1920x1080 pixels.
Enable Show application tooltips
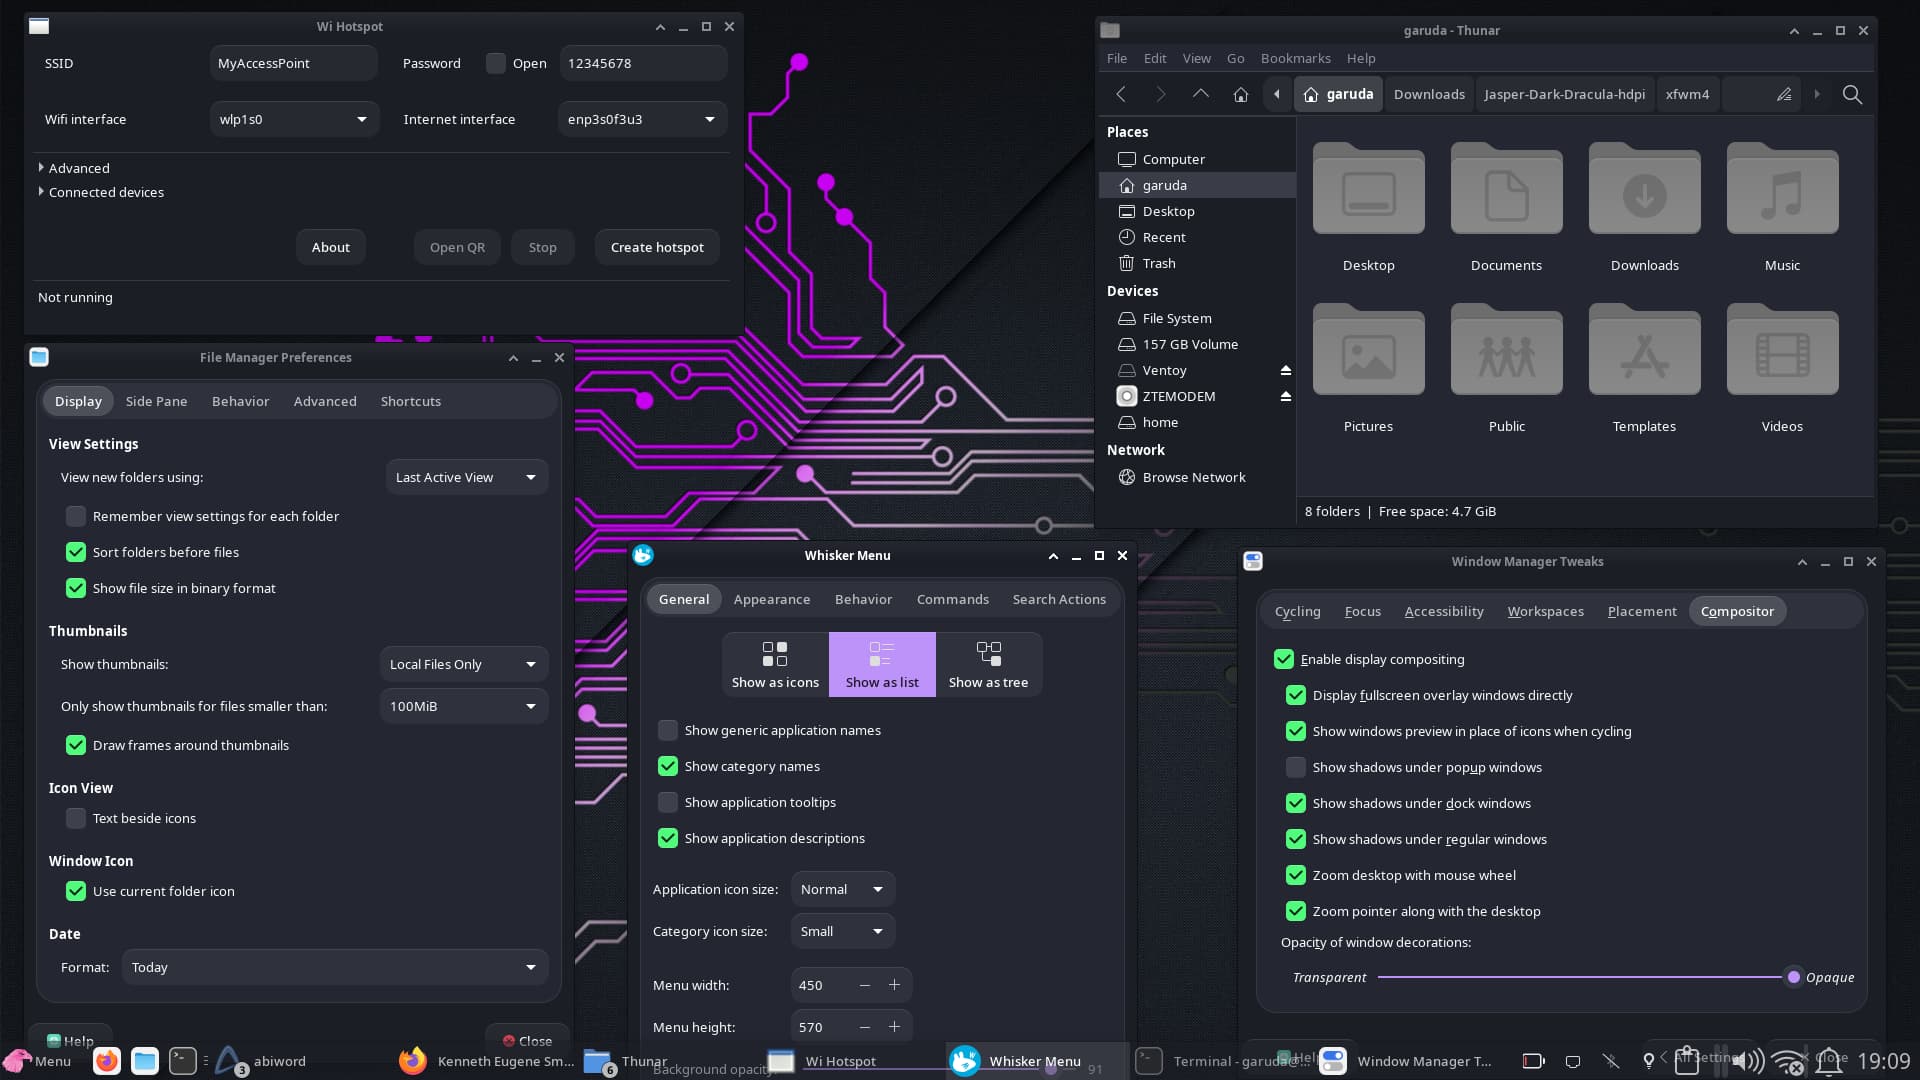[668, 802]
